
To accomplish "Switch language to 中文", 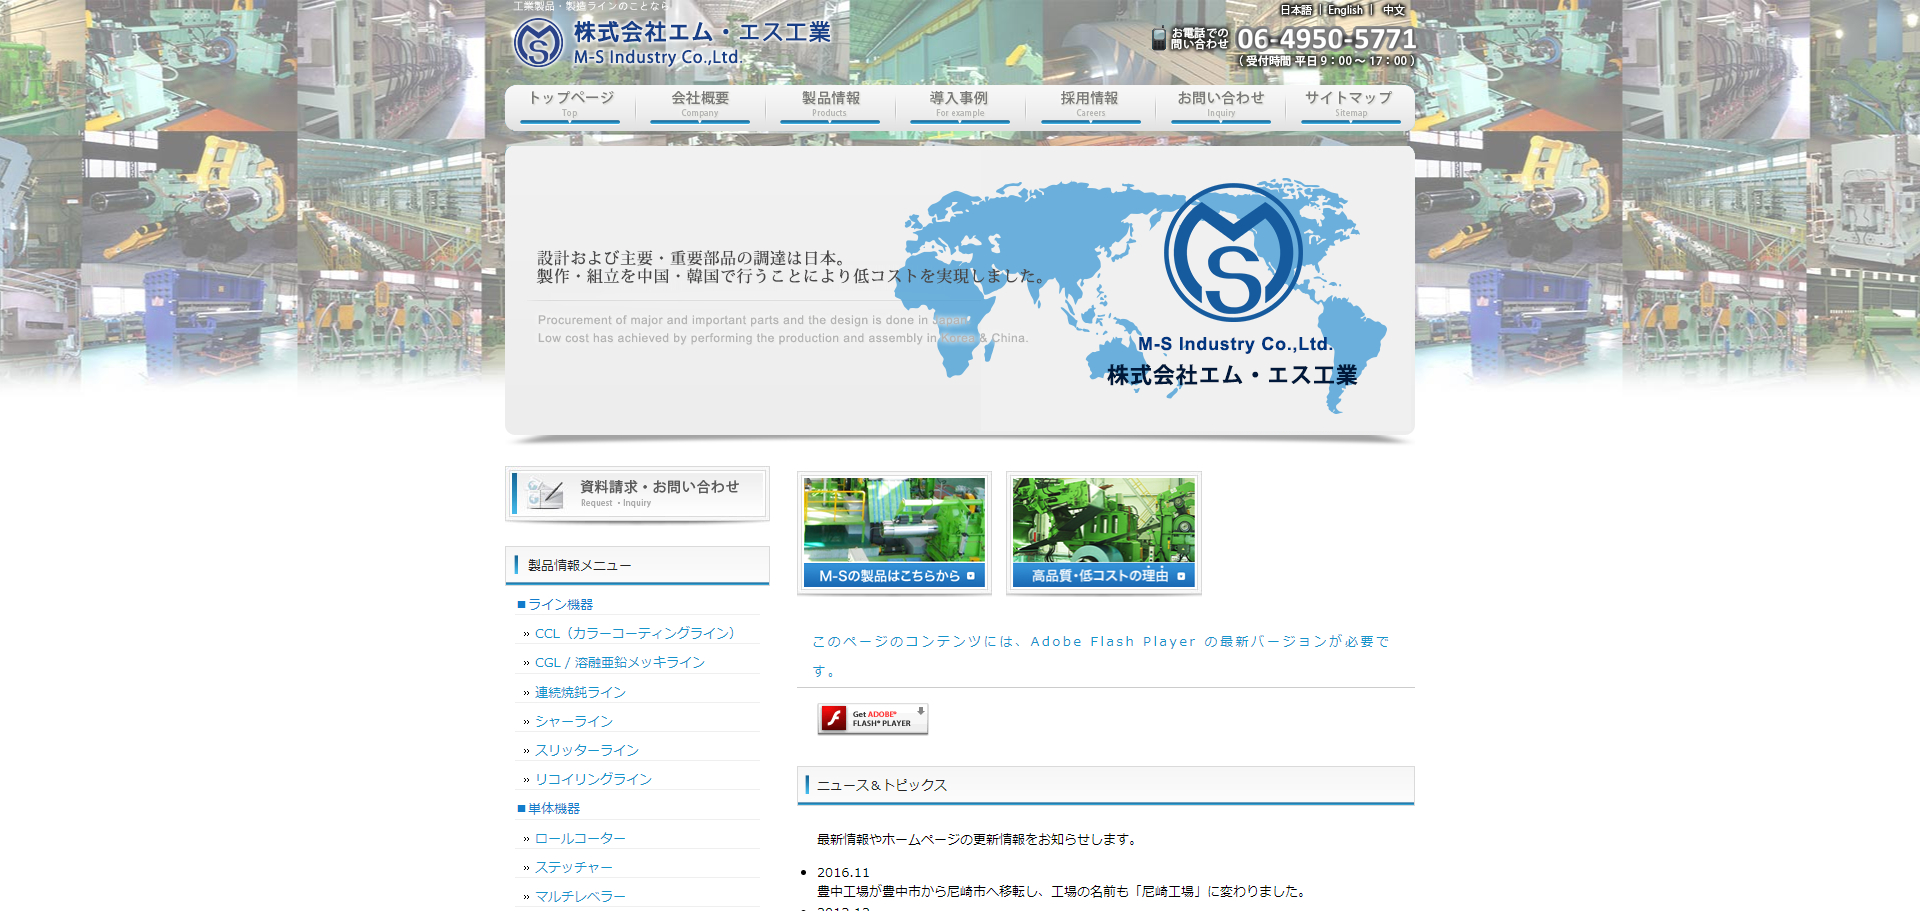I will coord(1394,10).
